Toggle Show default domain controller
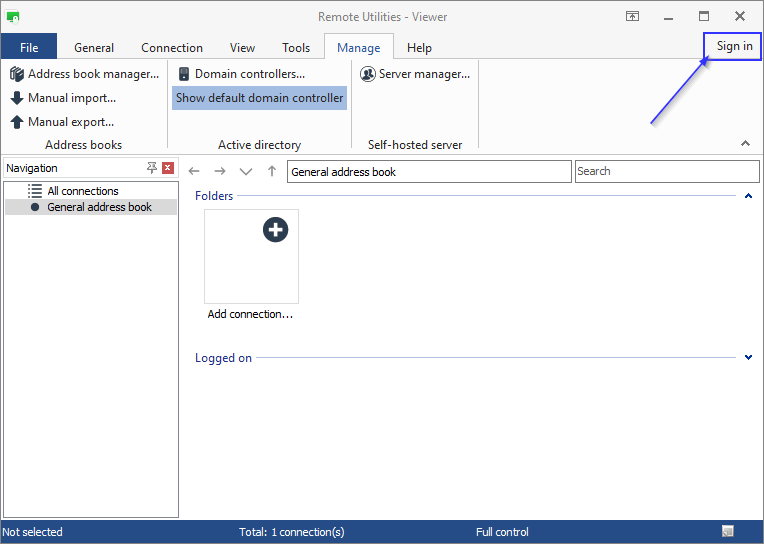This screenshot has width=764, height=544. tap(259, 98)
